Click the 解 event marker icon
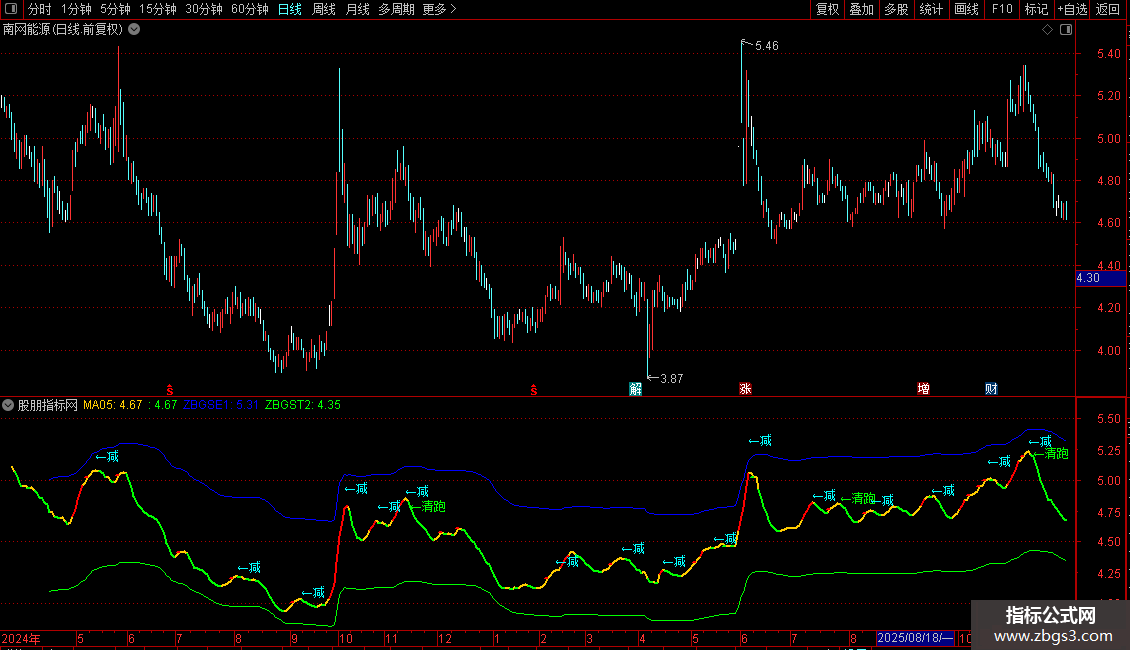Viewport: 1130px width, 650px height. (635, 389)
